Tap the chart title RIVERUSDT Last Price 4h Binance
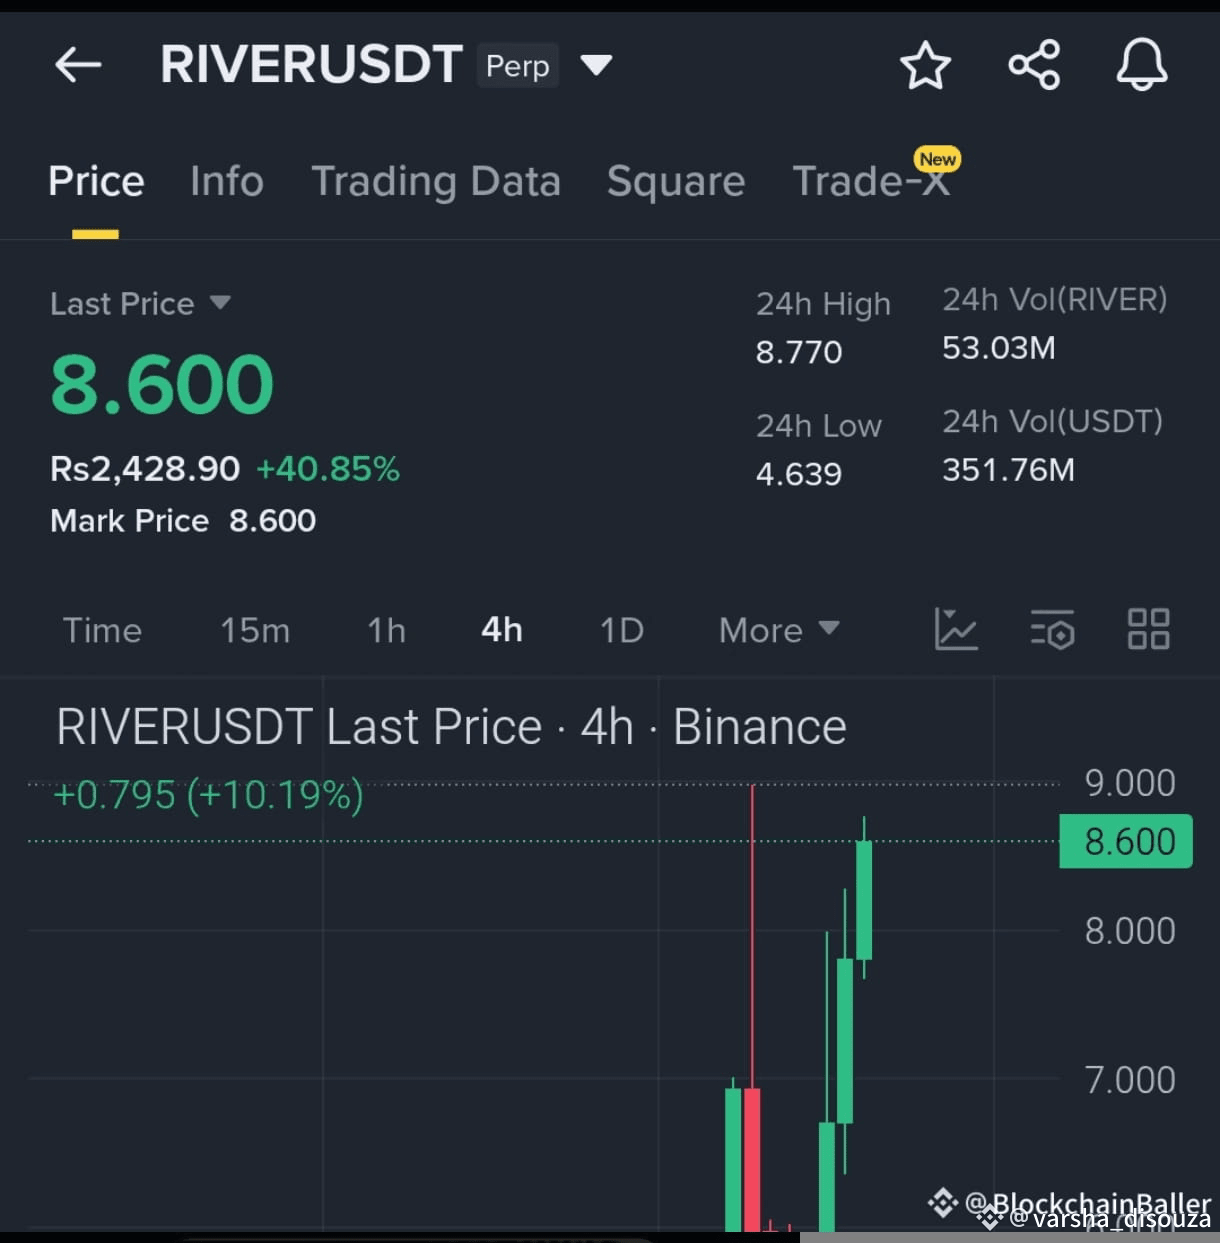 [451, 726]
